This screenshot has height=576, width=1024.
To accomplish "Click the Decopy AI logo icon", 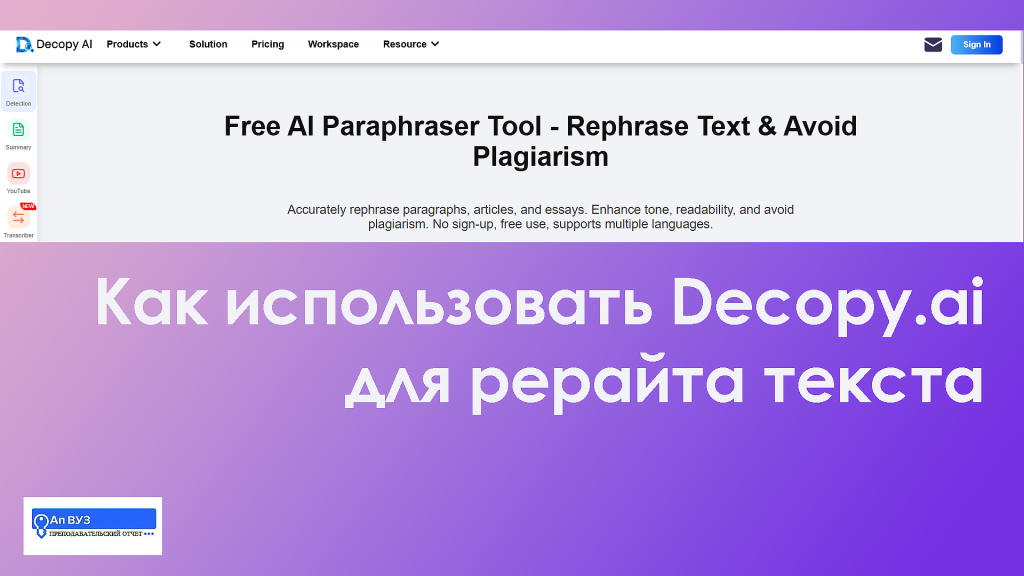I will tap(24, 44).
